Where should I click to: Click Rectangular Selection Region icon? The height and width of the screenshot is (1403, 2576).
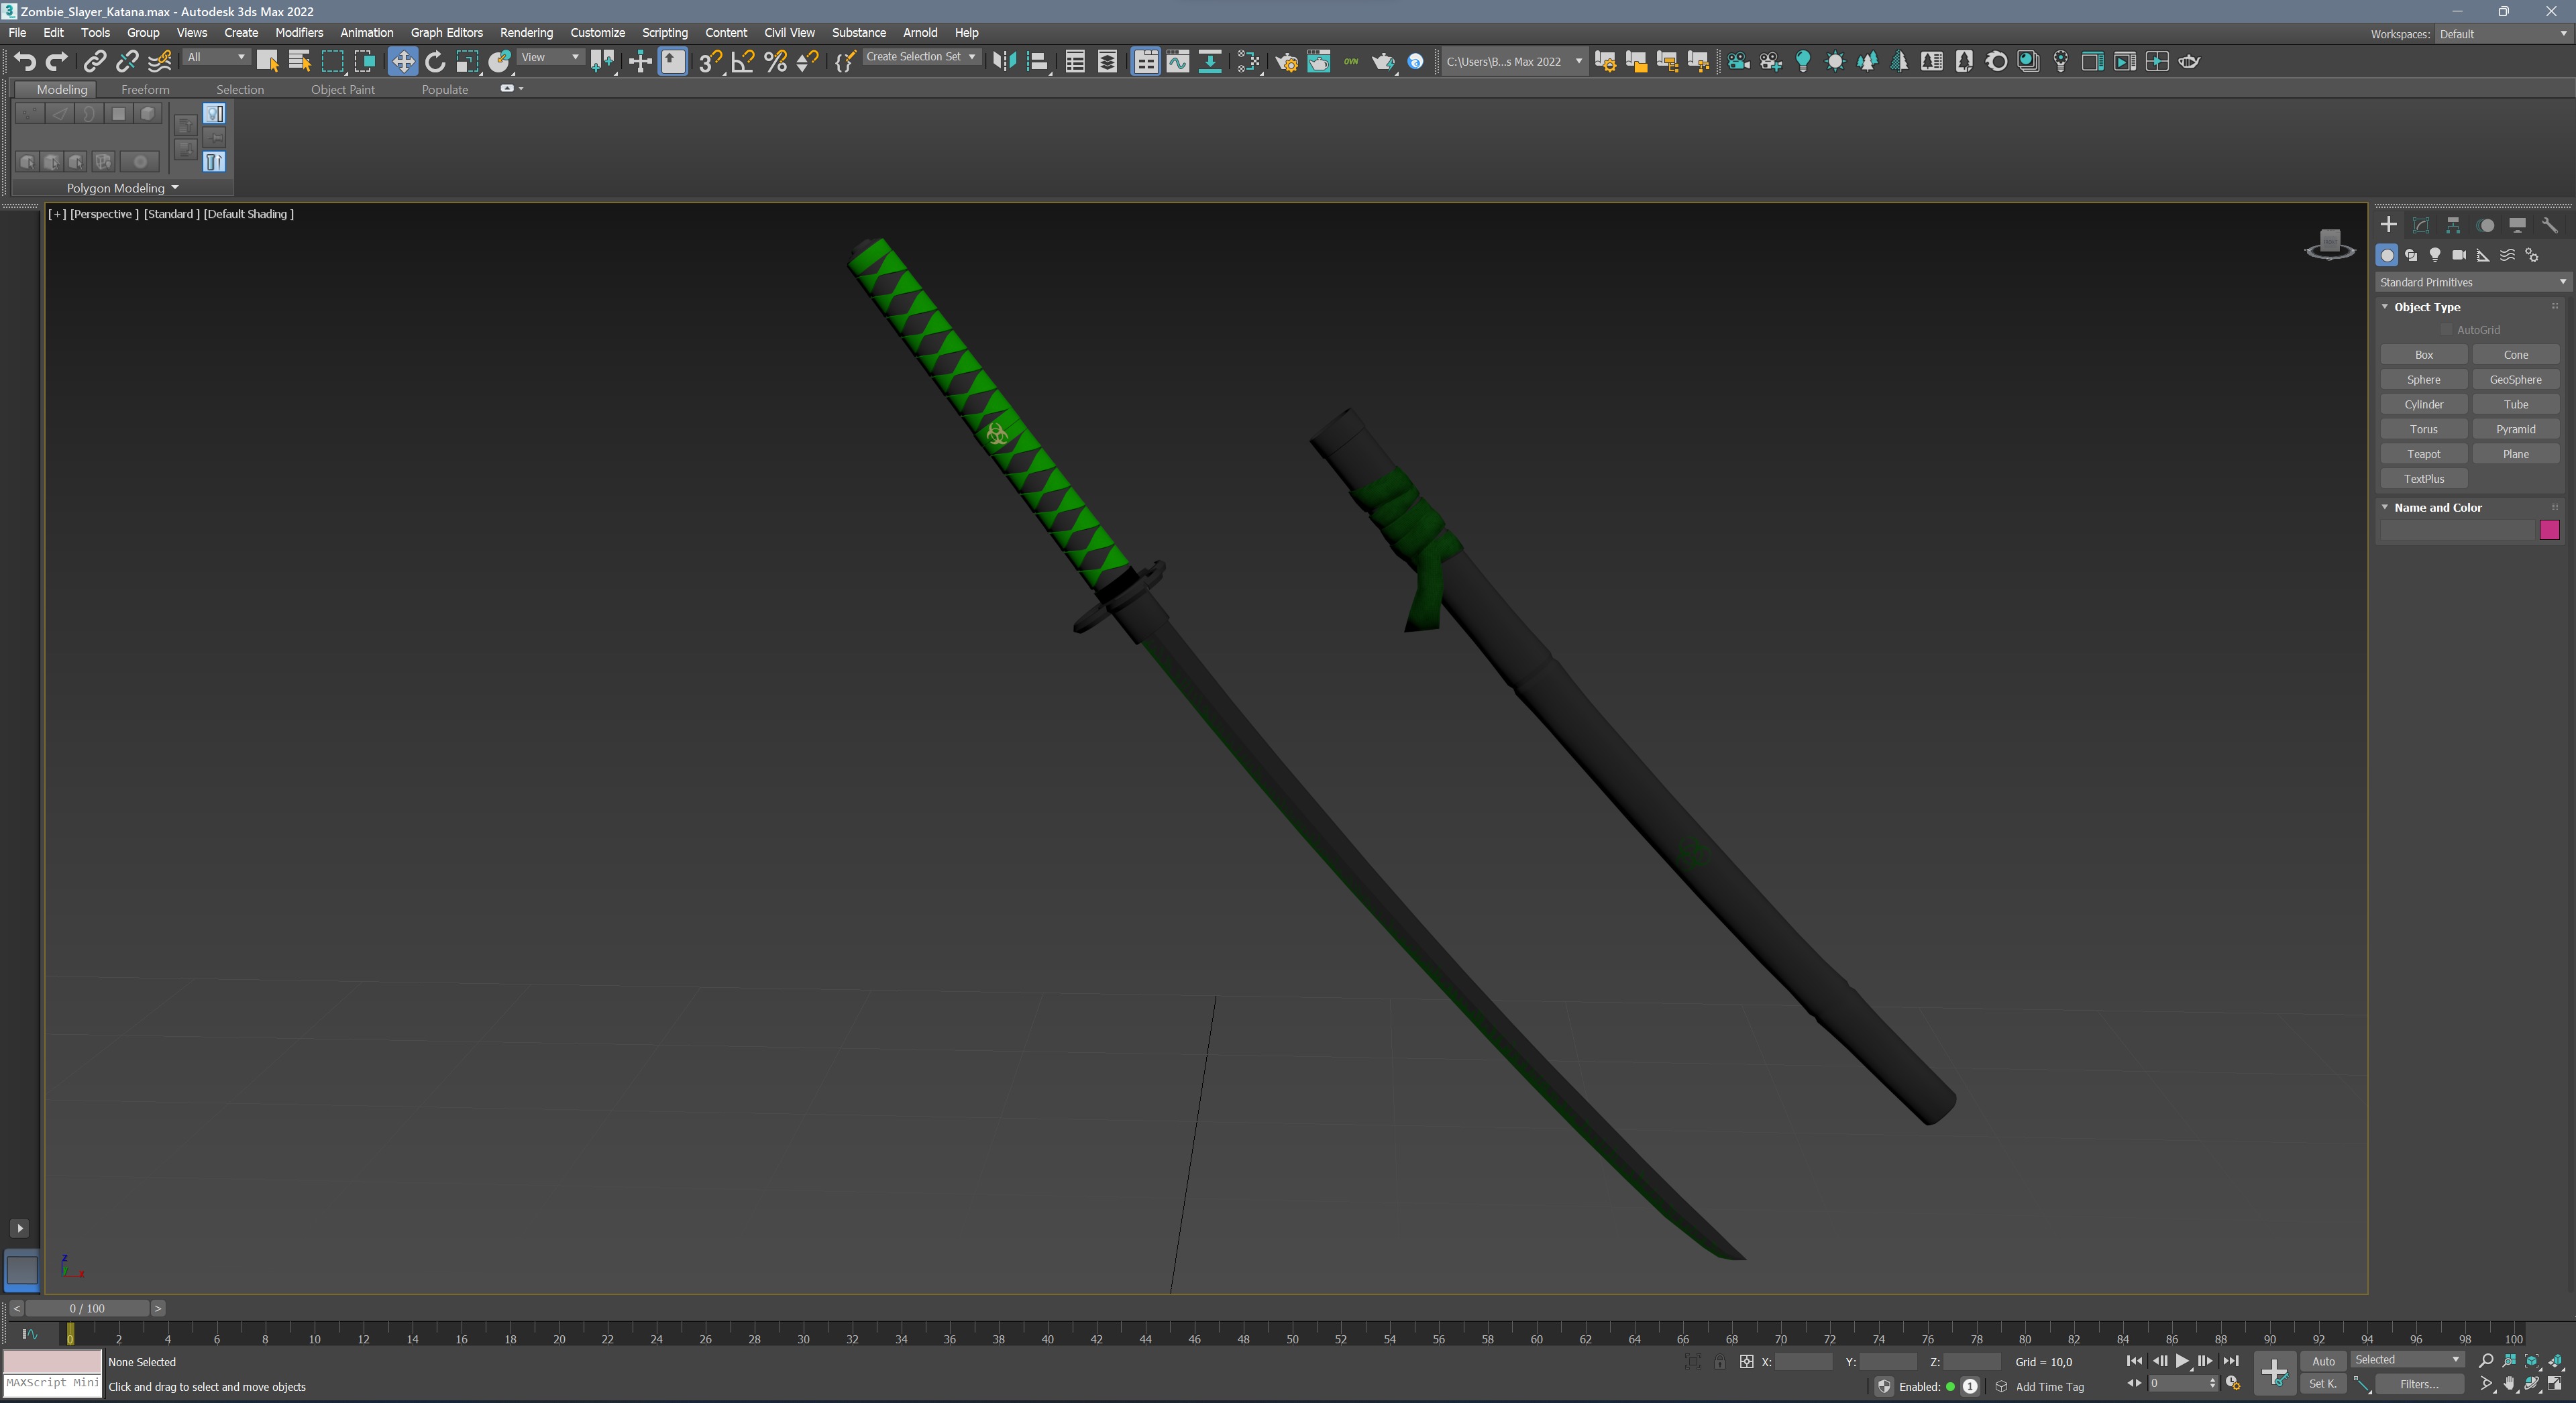pos(332,62)
